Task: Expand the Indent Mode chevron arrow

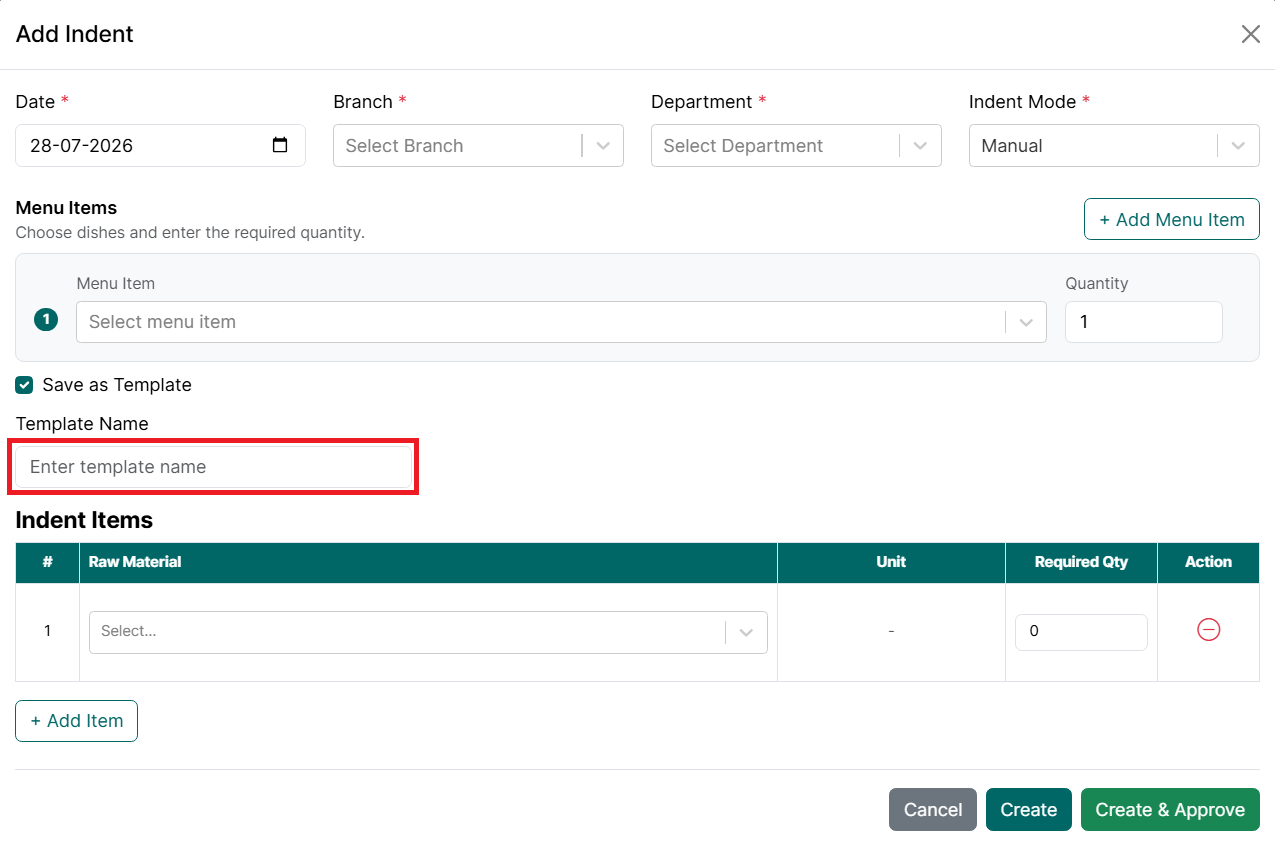Action: [x=1239, y=146]
